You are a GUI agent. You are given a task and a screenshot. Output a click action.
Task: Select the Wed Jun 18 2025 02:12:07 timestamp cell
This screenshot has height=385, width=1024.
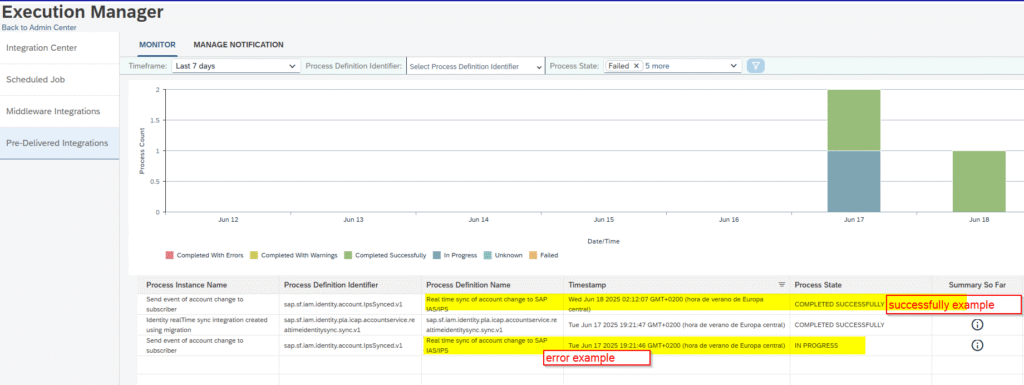coord(677,303)
